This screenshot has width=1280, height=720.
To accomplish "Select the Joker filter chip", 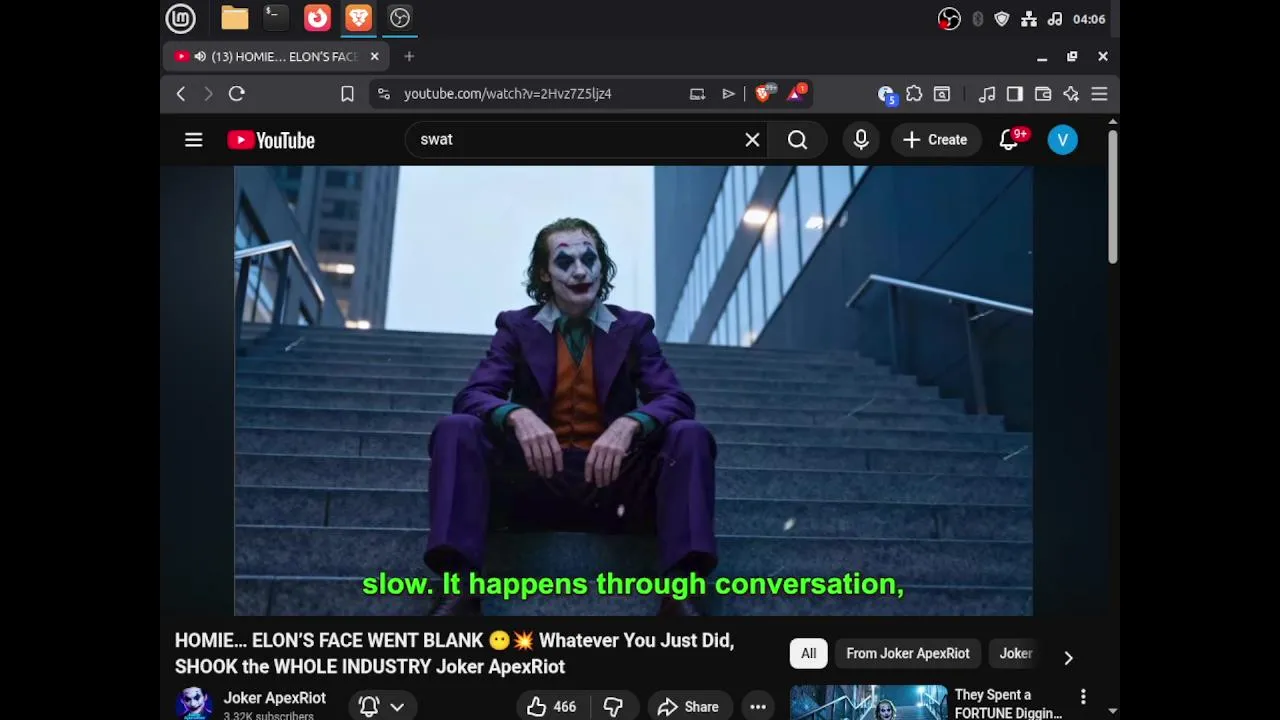I will 1016,654.
